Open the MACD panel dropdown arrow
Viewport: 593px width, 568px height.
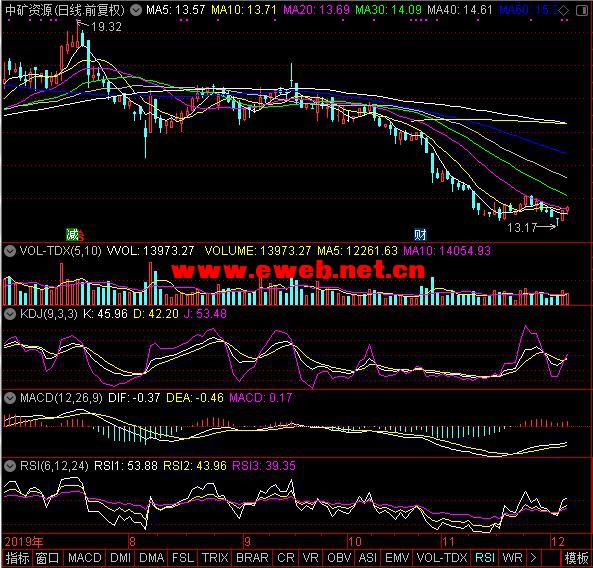click(x=10, y=397)
